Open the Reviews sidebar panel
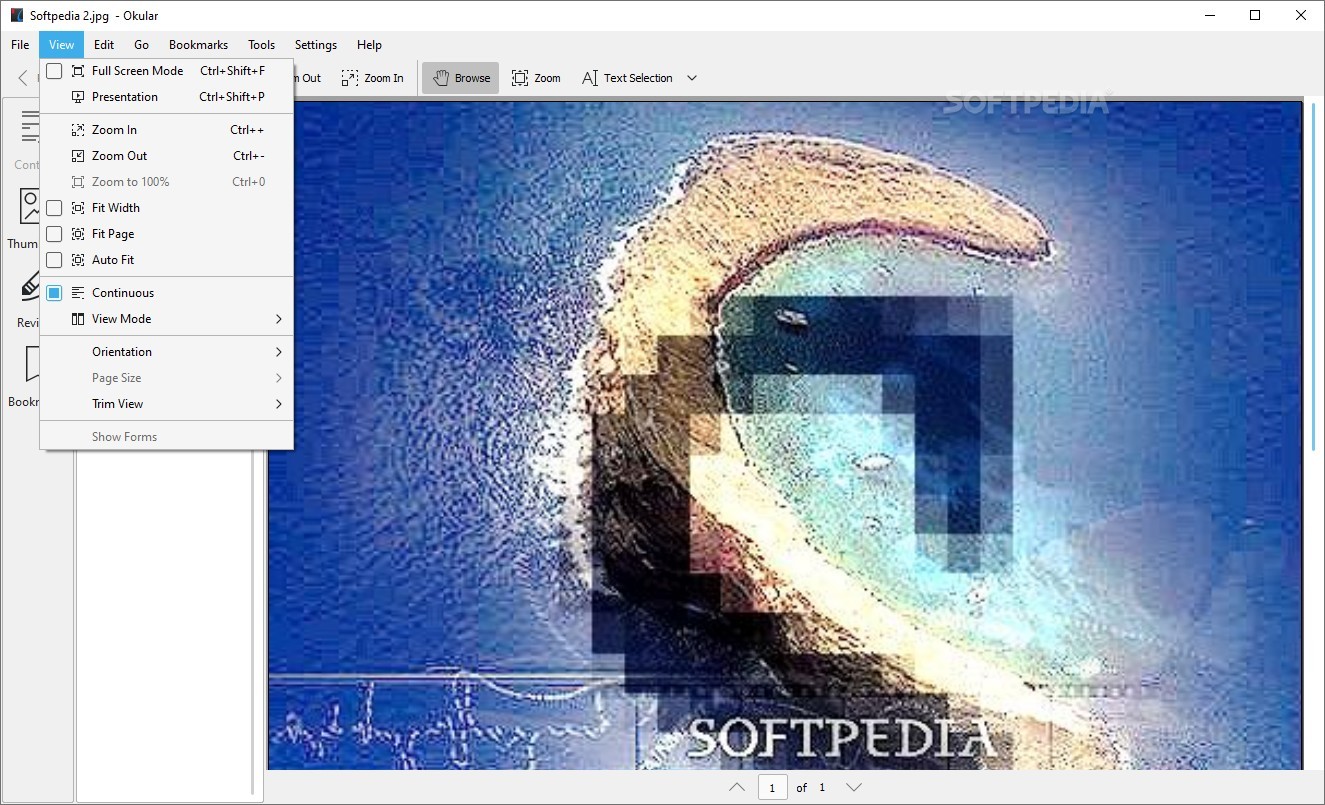The width and height of the screenshot is (1325, 805). [25, 298]
